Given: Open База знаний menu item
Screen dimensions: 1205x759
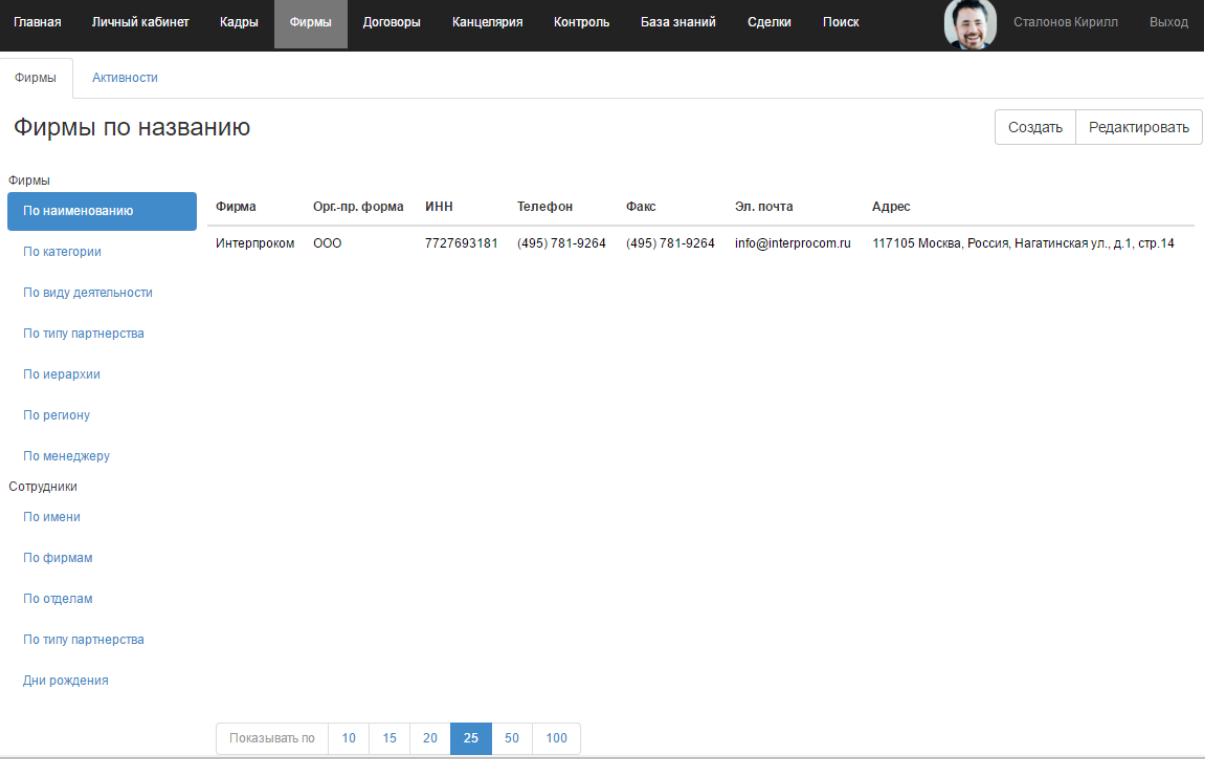Looking at the screenshot, I should (678, 23).
